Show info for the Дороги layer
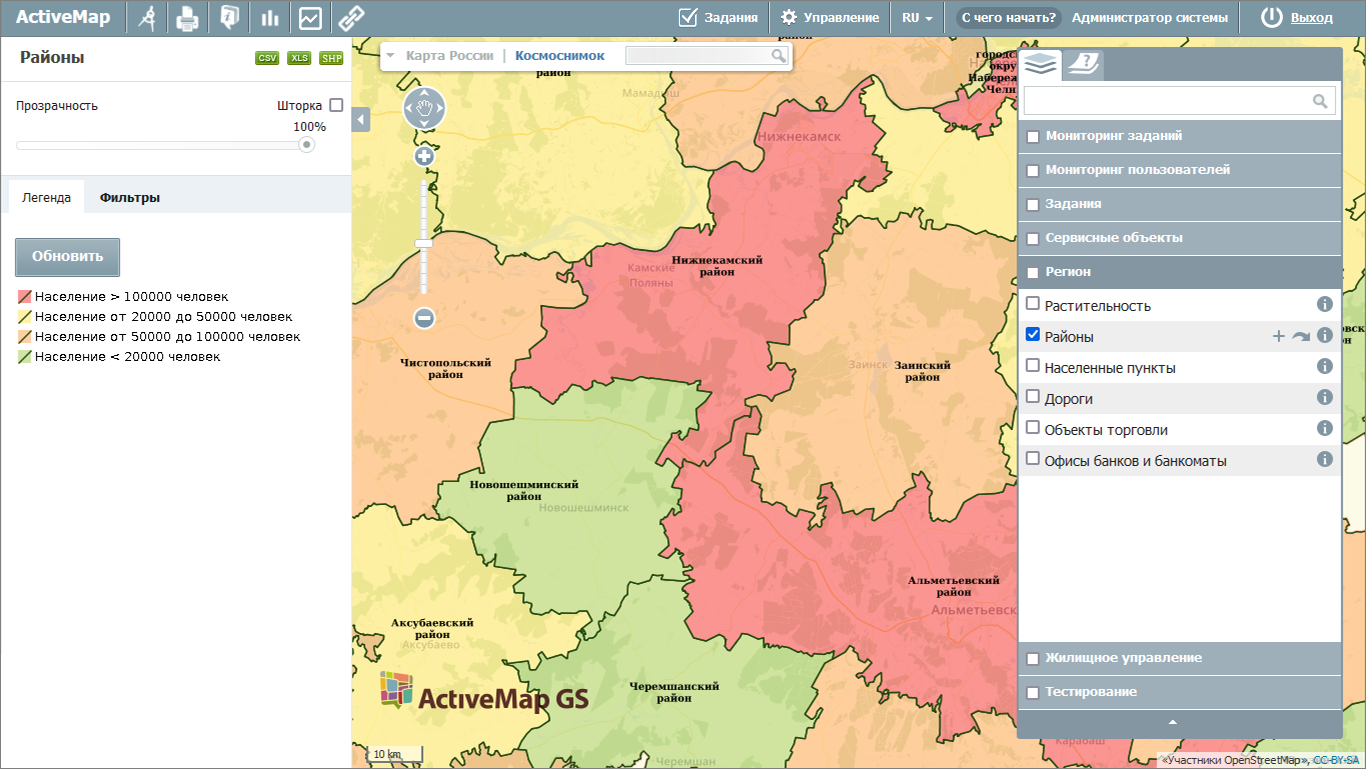 [x=1325, y=398]
